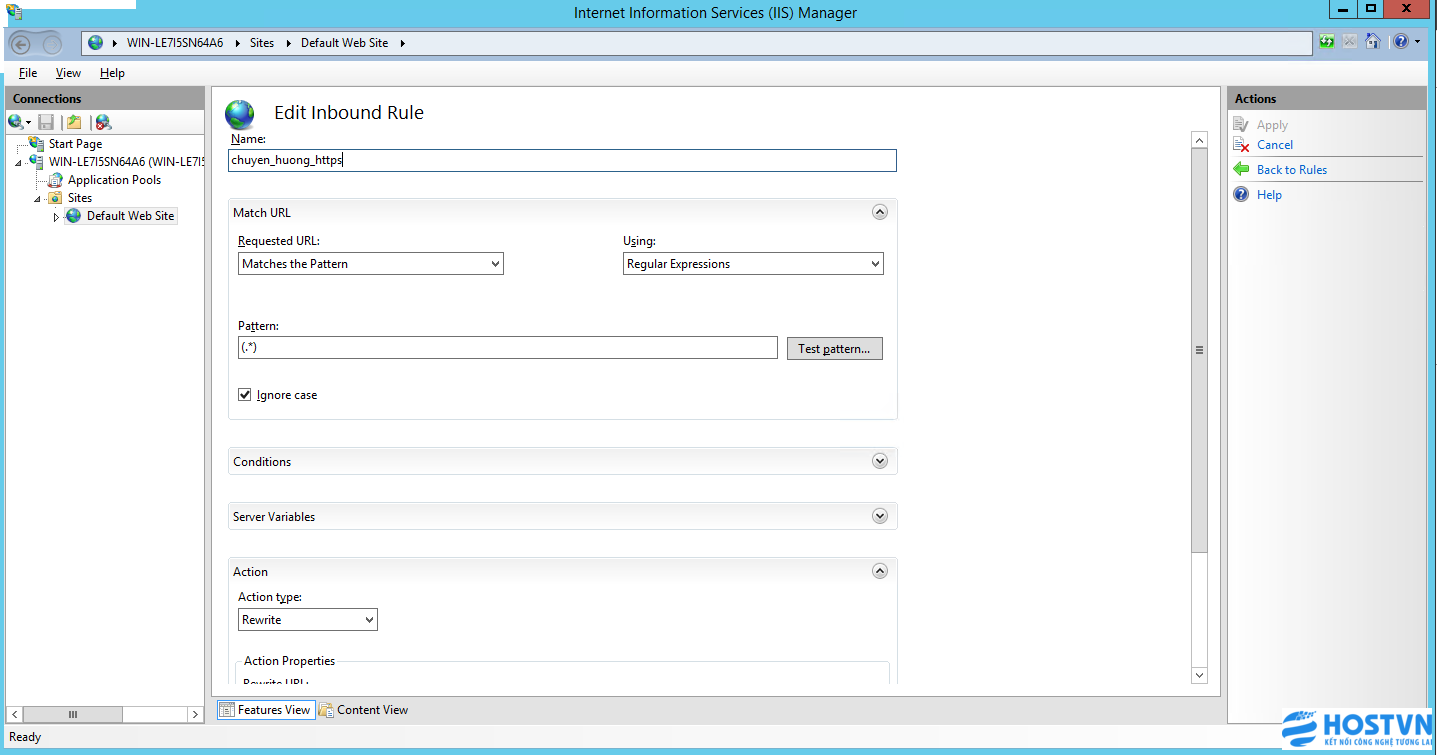Open the Action type Rewrite dropdown

pyautogui.click(x=308, y=620)
